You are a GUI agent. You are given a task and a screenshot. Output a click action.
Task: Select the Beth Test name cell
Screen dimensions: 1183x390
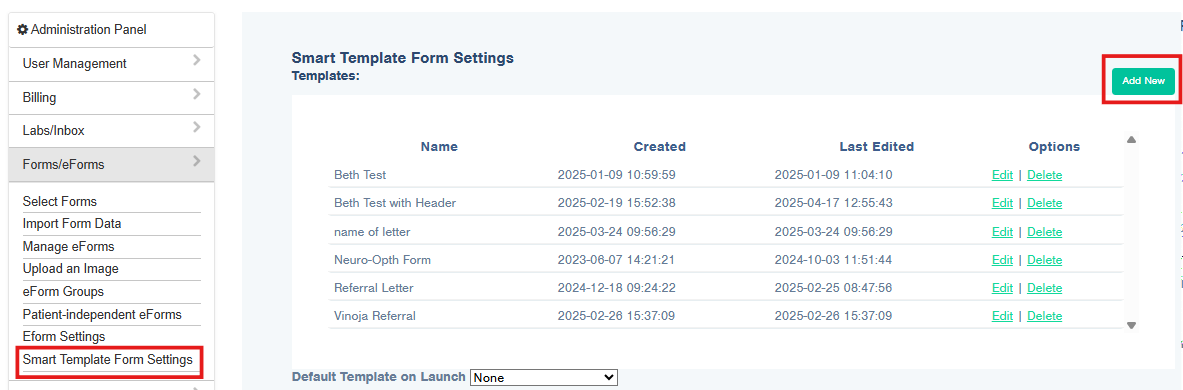[x=360, y=175]
